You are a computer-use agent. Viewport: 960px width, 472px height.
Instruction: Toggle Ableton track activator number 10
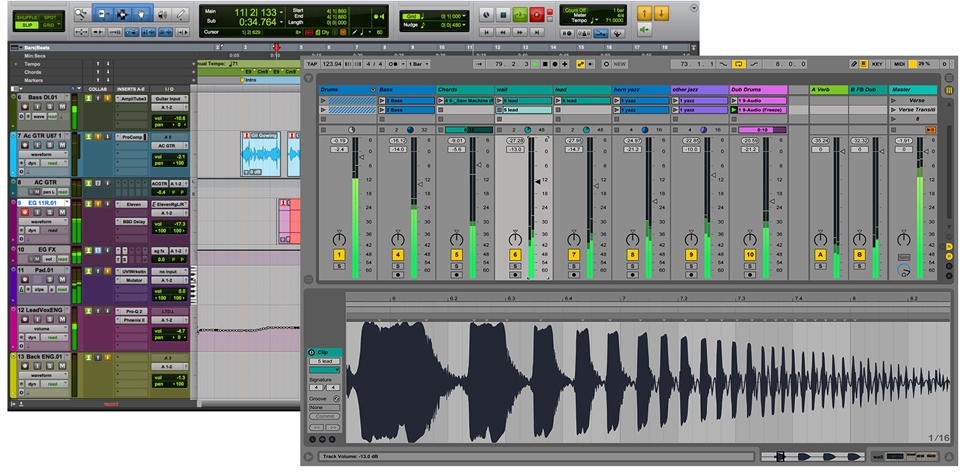750,255
